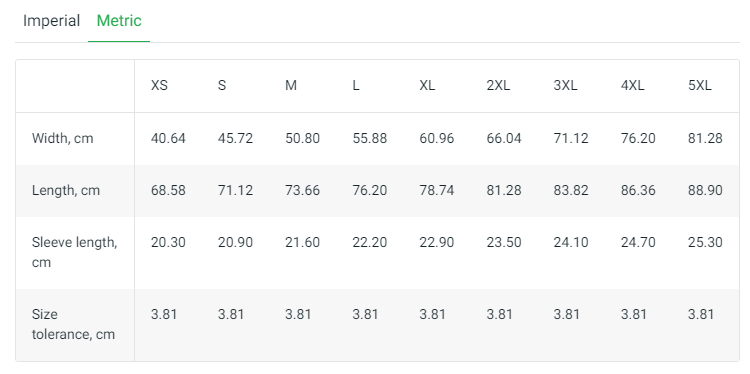Click width value 81.28 for 5XL
The height and width of the screenshot is (374, 750).
[706, 139]
